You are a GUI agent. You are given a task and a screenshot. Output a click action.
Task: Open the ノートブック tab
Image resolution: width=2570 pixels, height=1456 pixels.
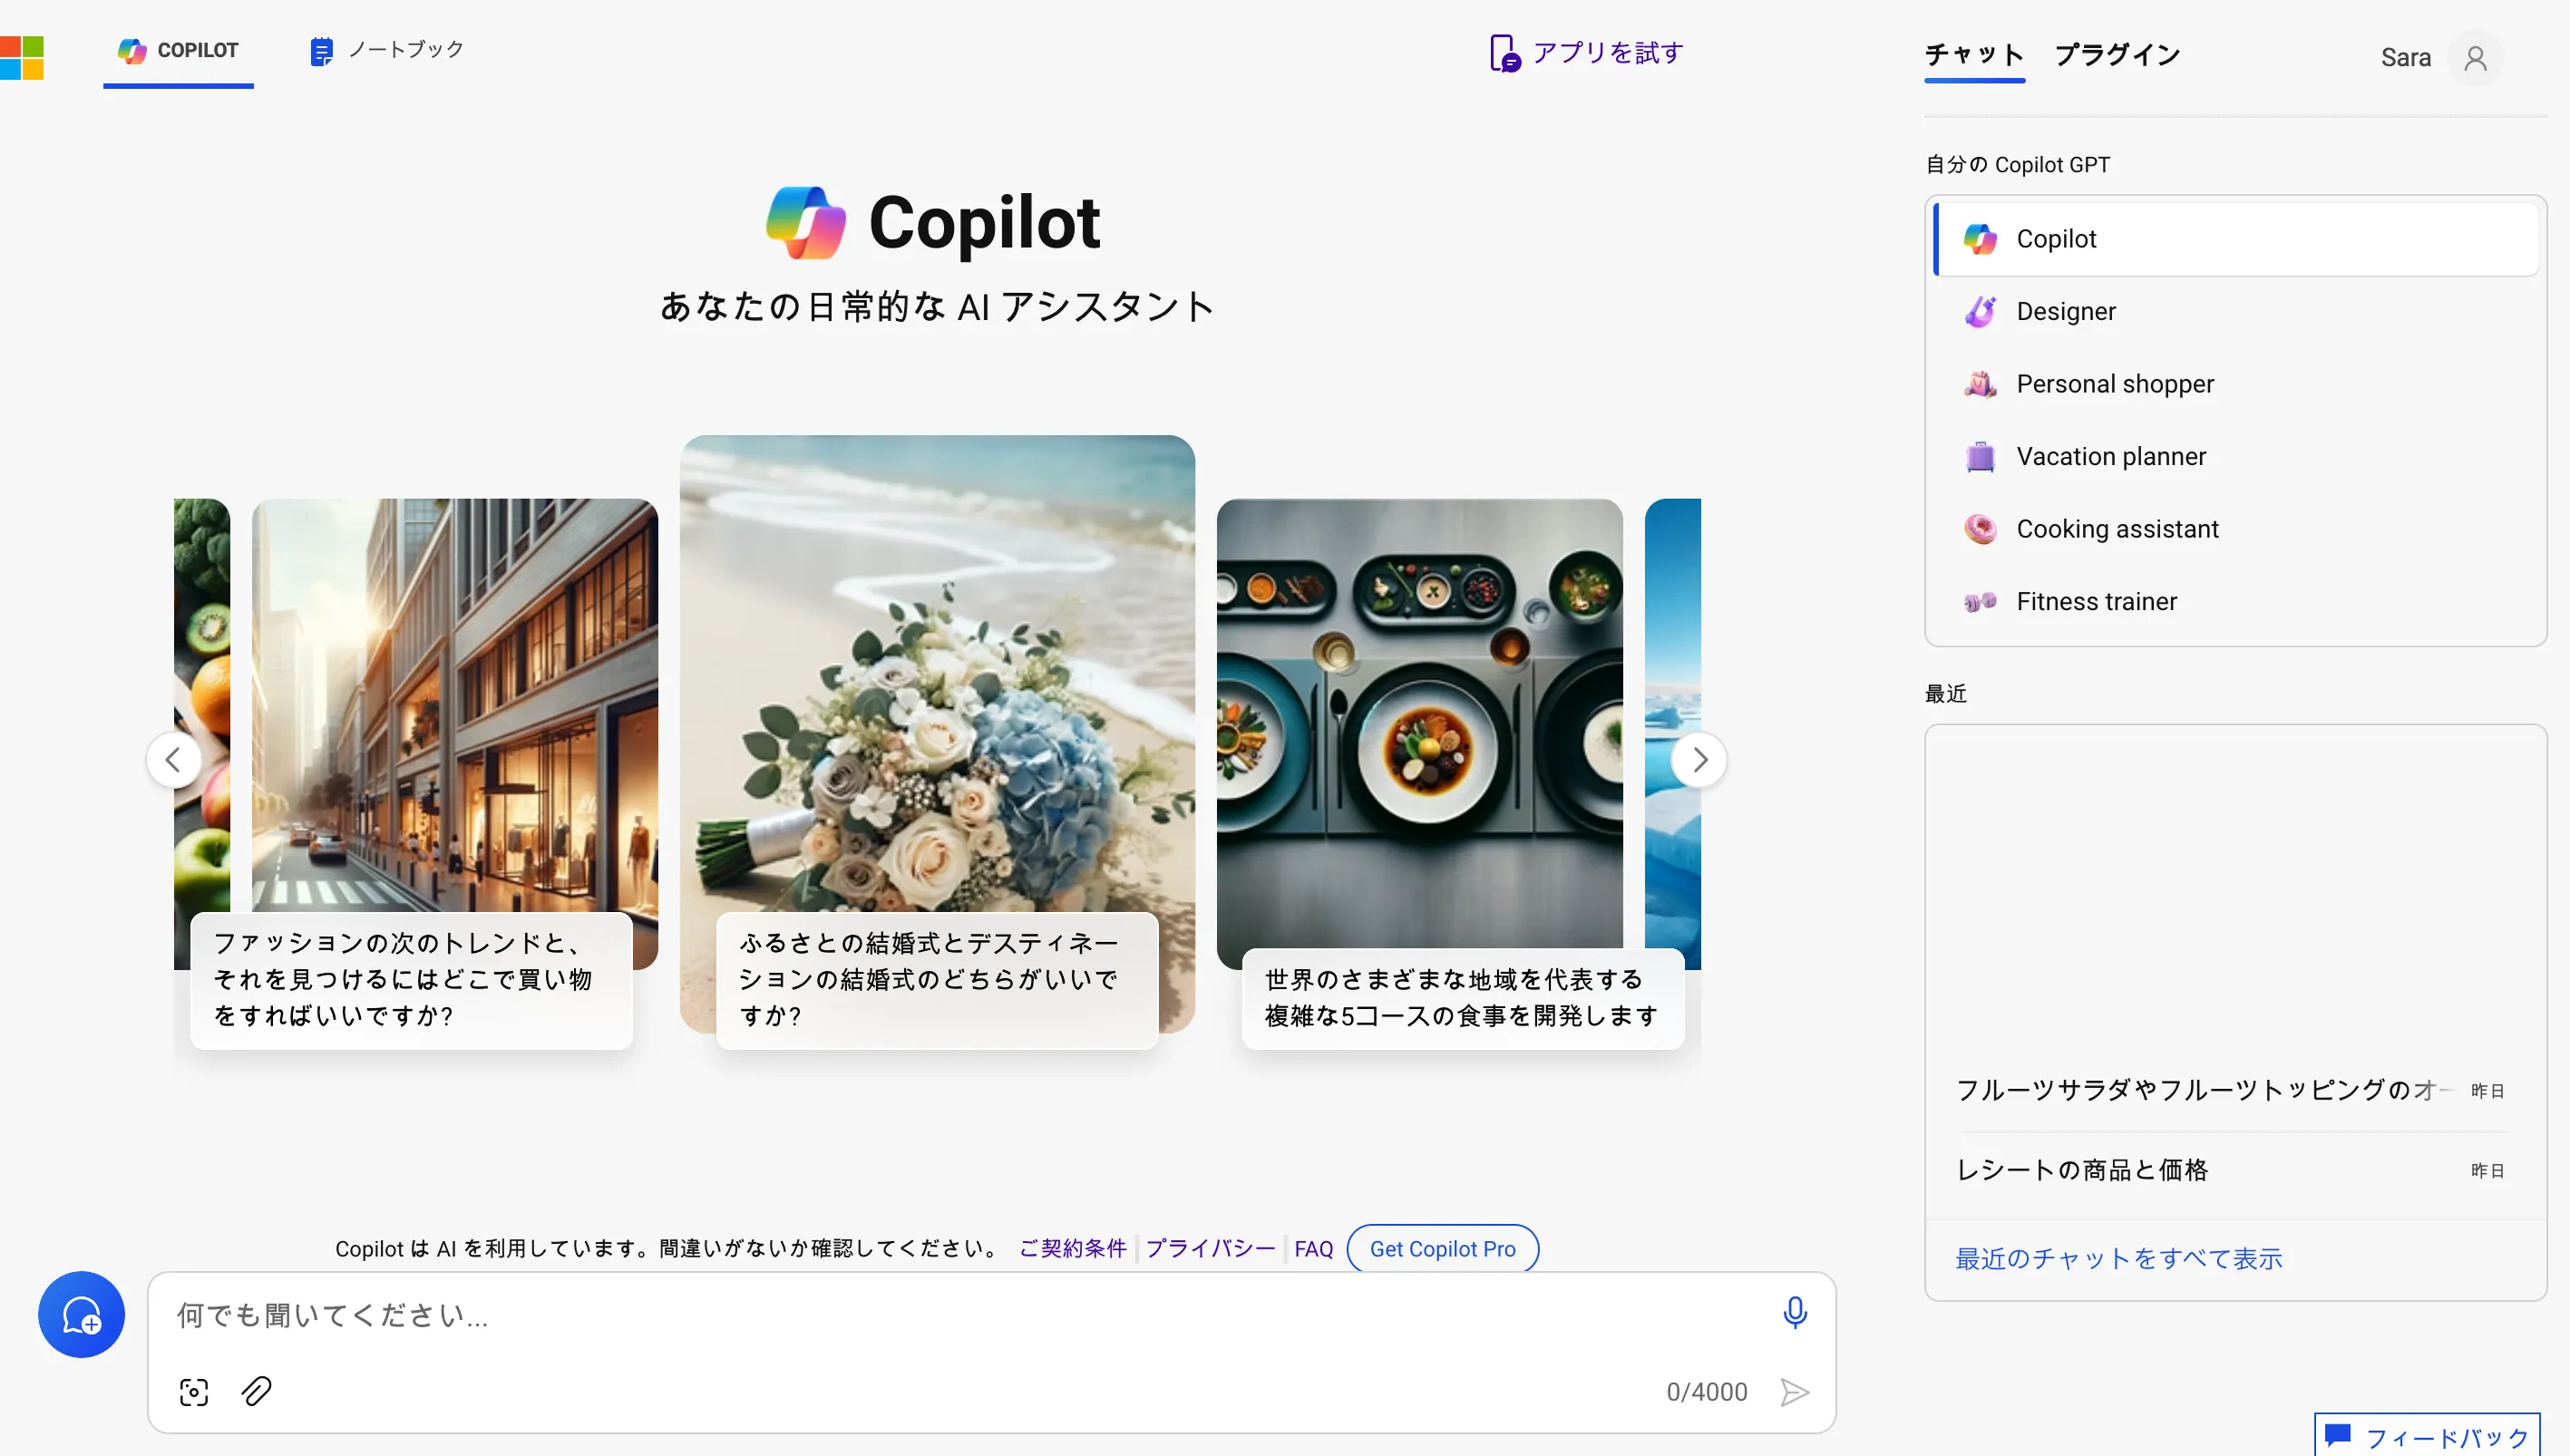click(387, 50)
